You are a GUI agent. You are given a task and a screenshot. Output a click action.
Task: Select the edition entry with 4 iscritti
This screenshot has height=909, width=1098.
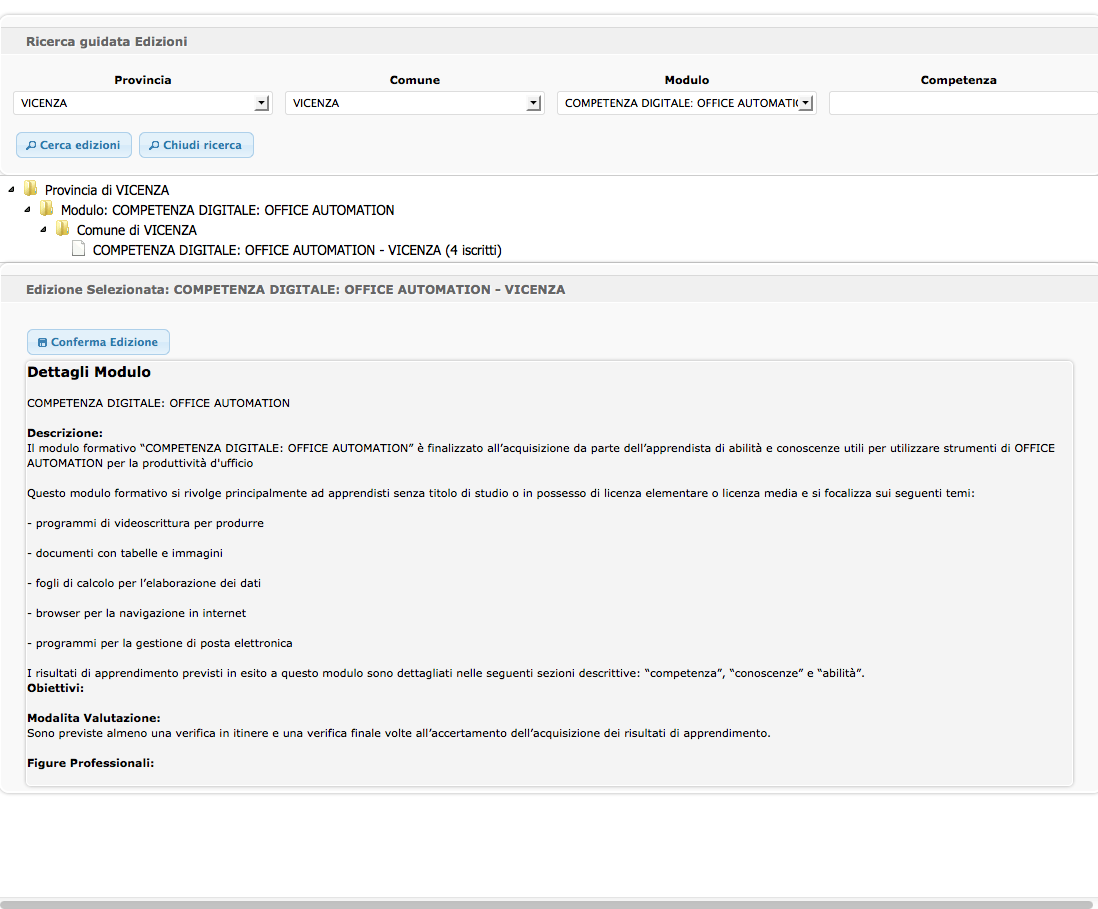pos(297,250)
